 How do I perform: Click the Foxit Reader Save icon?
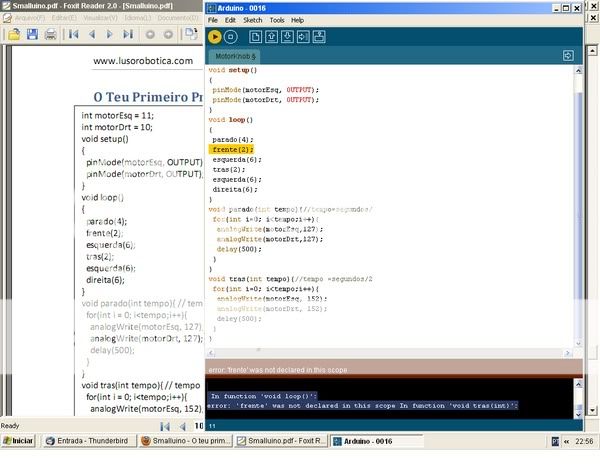pyautogui.click(x=32, y=34)
